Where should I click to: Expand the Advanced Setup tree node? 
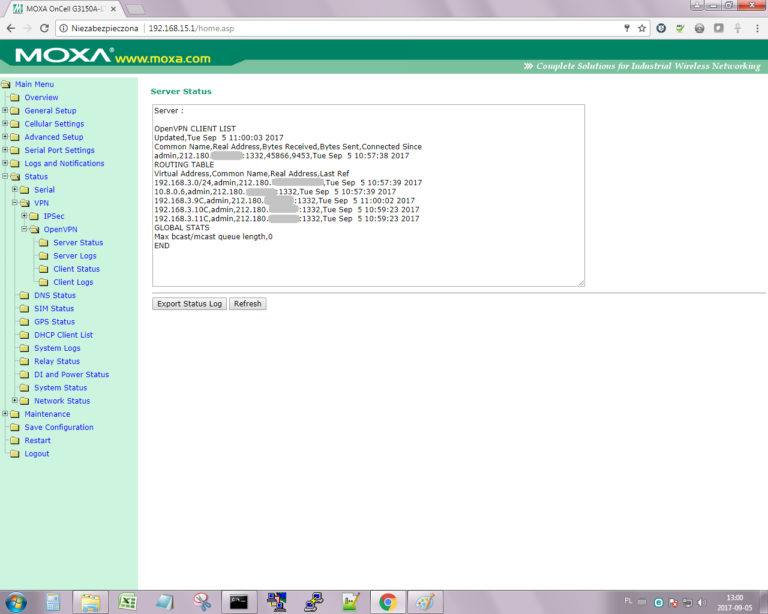(x=5, y=137)
